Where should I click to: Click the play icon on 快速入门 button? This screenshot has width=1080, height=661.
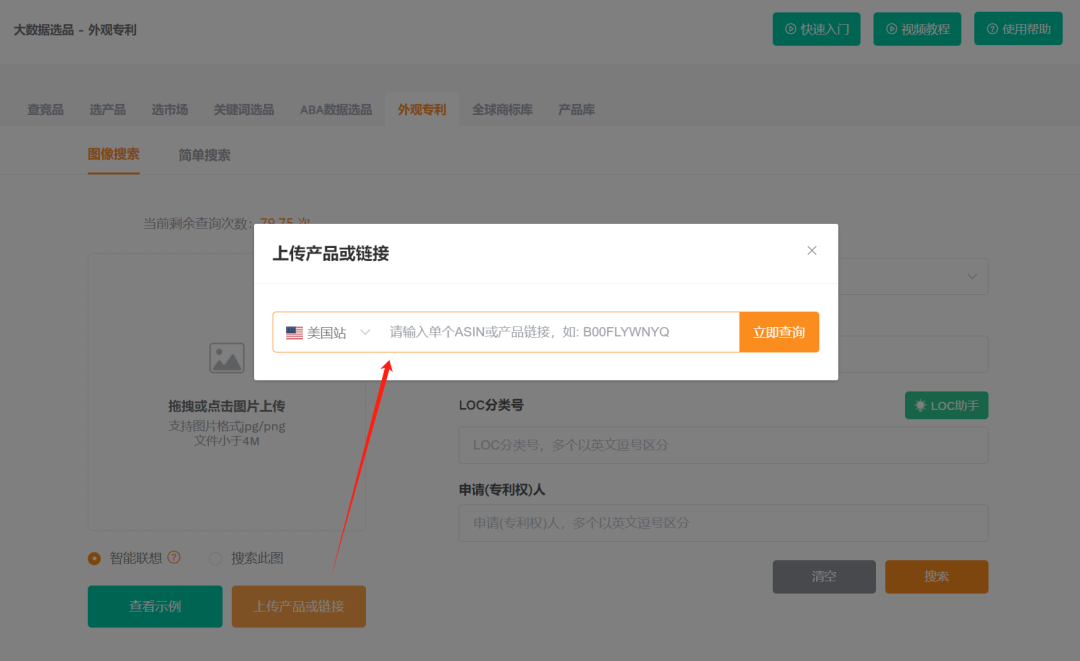coord(789,28)
